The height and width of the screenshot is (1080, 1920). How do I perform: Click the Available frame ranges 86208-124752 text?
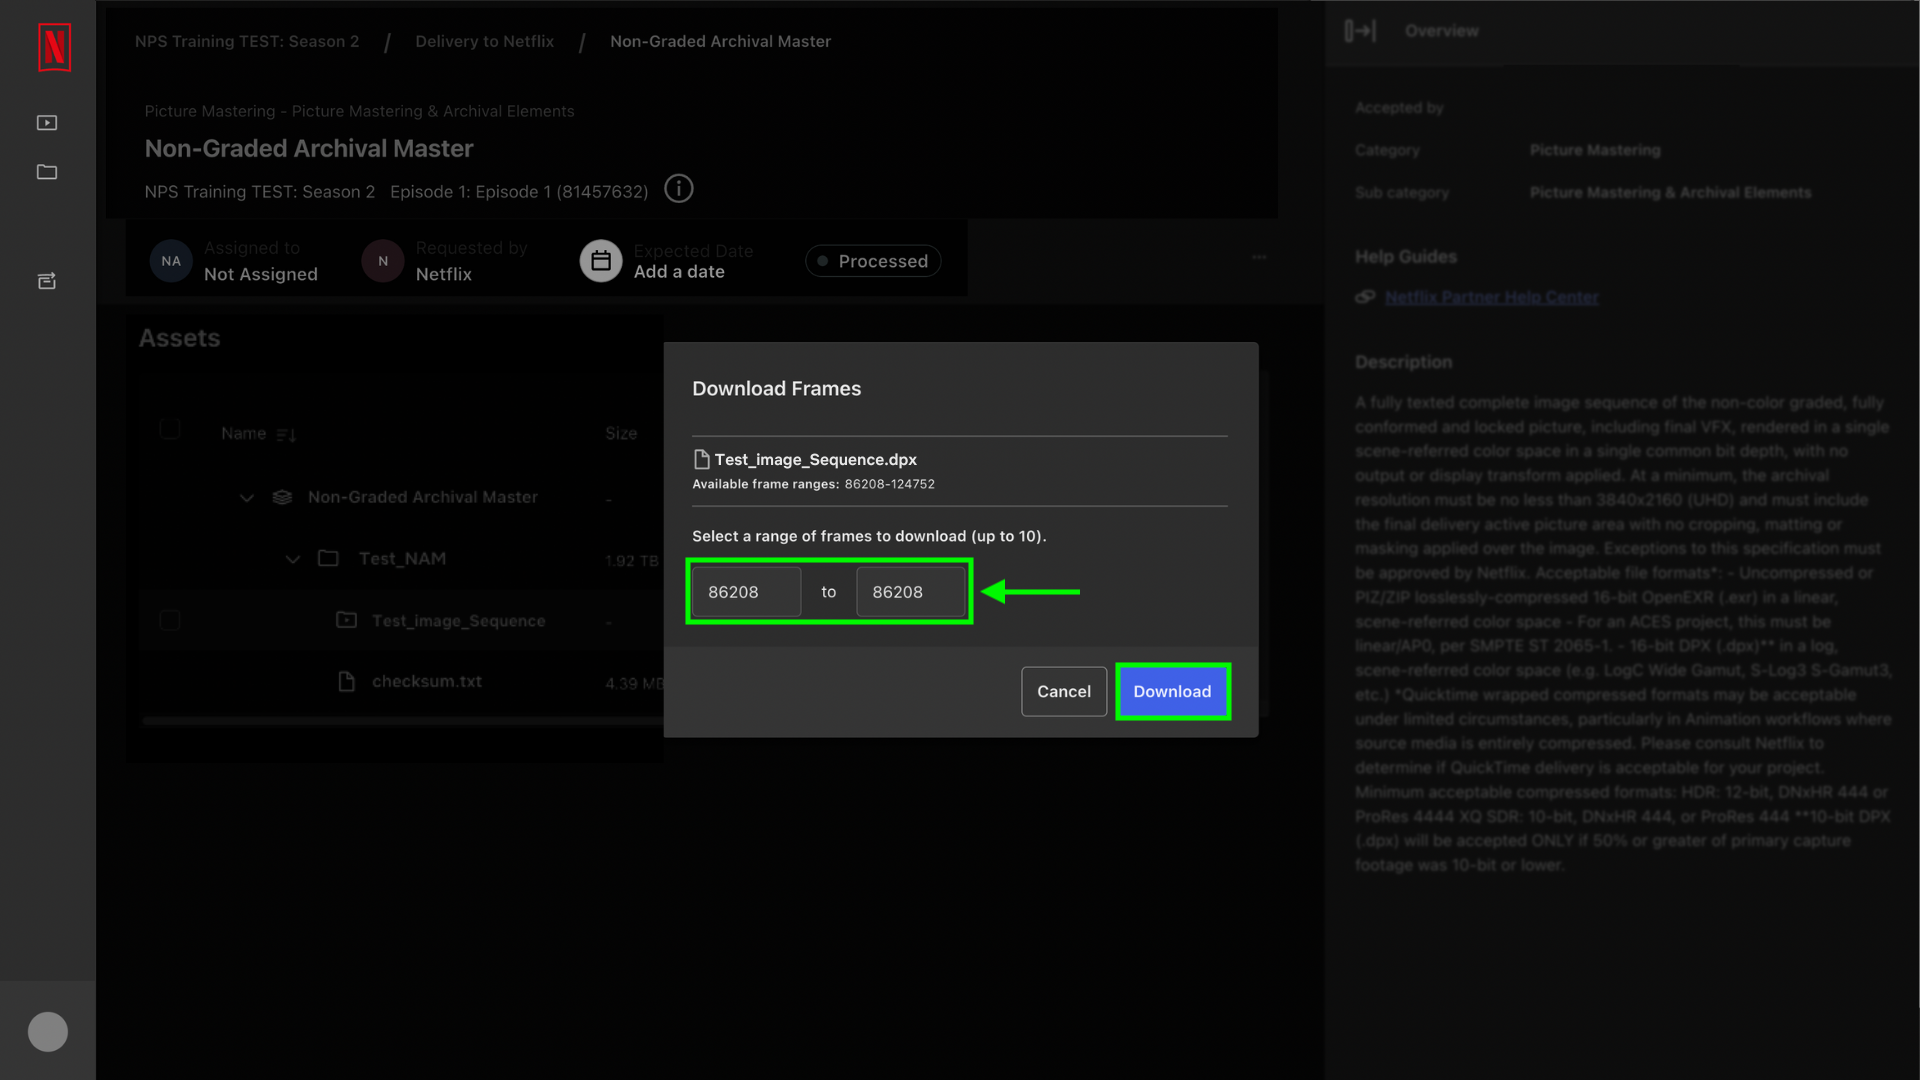coord(813,484)
